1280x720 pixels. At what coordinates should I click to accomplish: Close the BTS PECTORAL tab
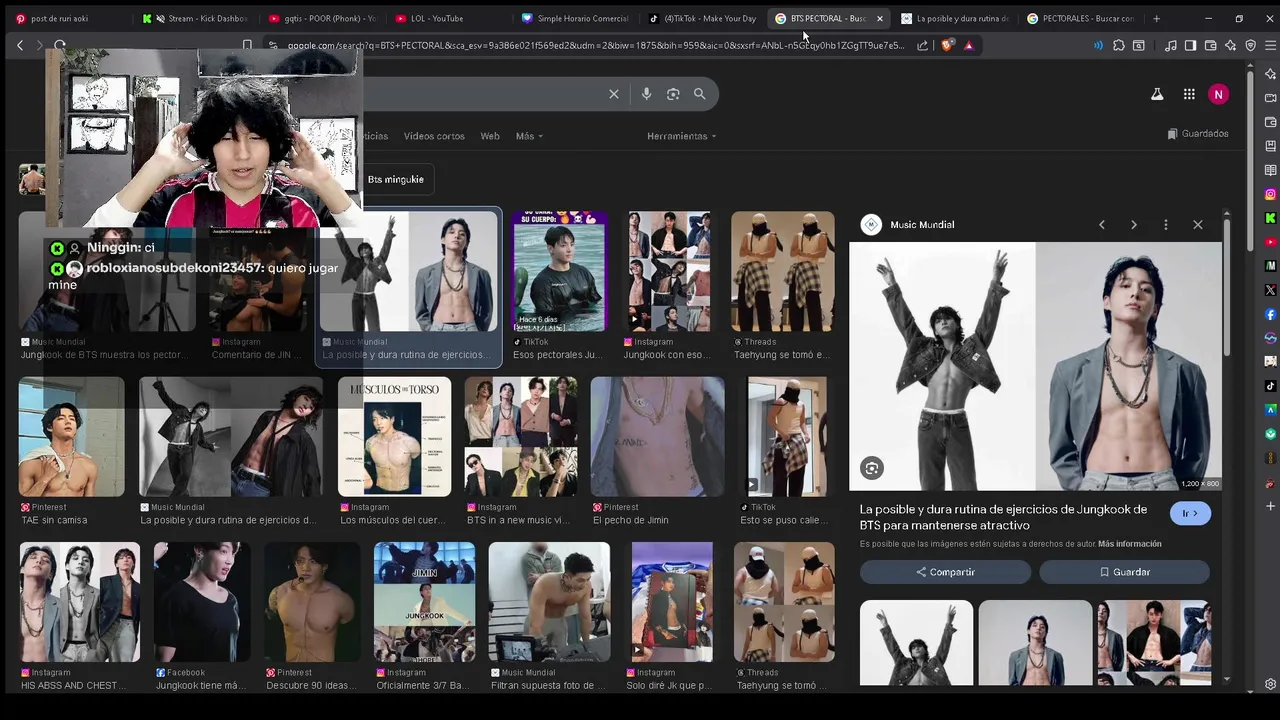coord(880,18)
